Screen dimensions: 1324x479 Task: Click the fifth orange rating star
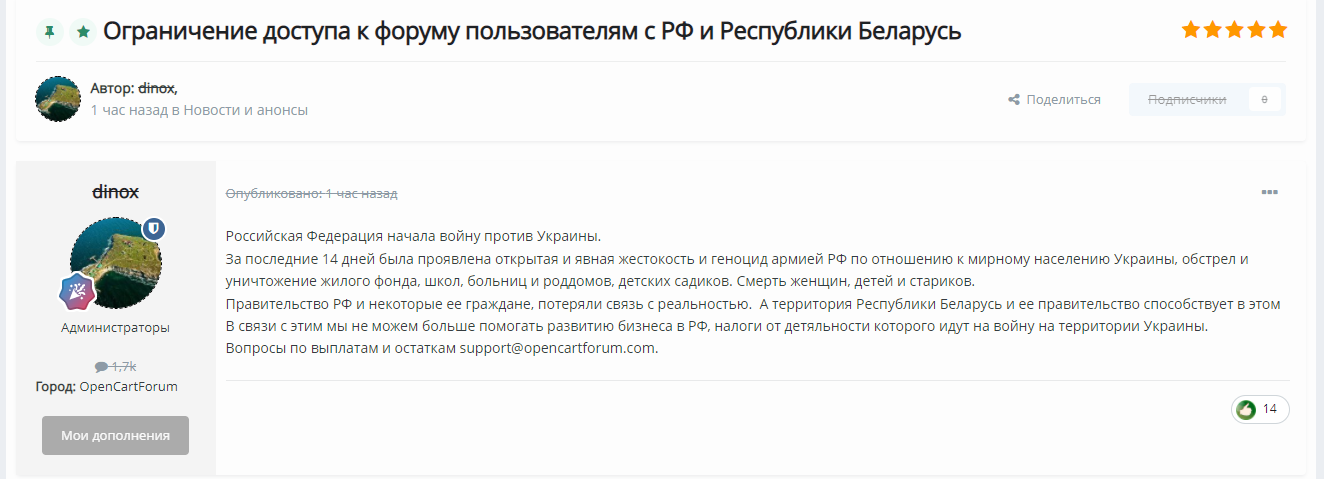point(1278,30)
